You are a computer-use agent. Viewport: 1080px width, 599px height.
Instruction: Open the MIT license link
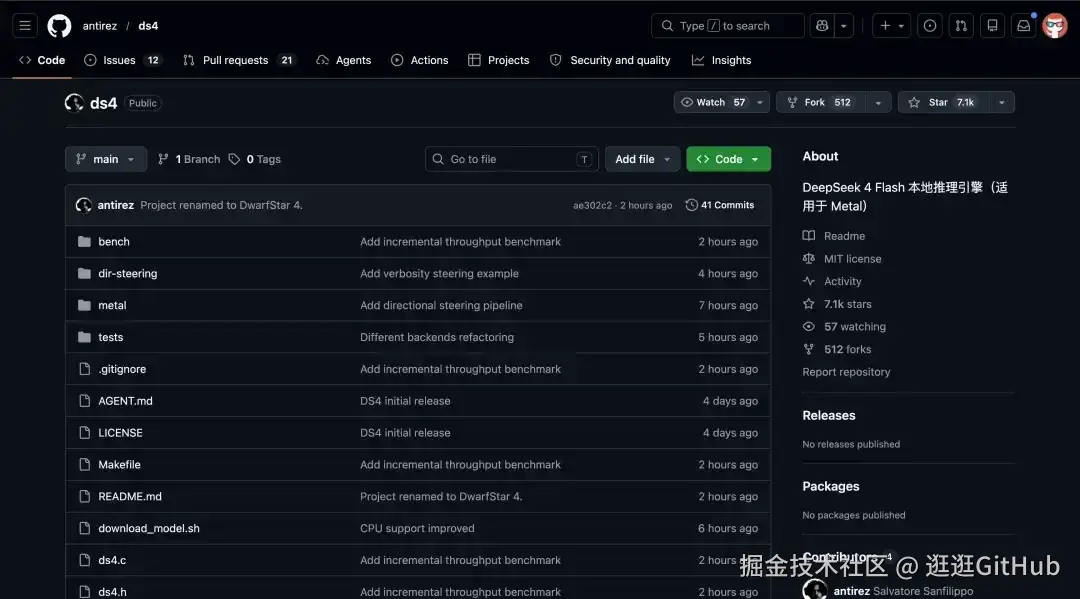(x=842, y=259)
